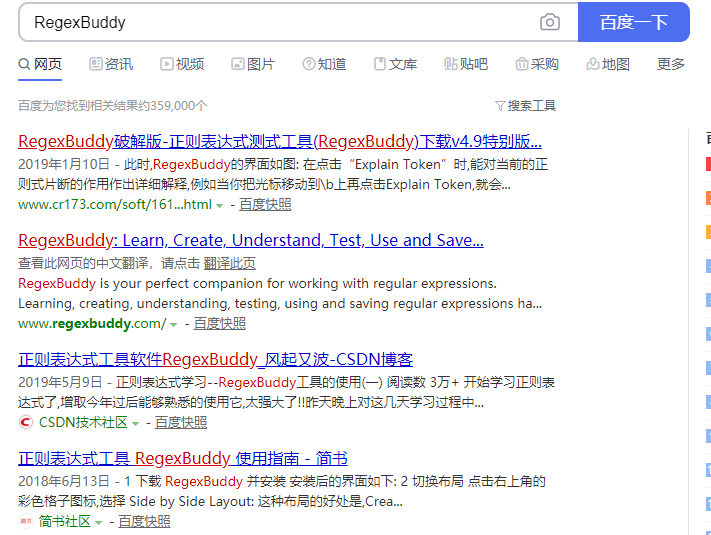Click the magnifier icon on 网页 tab
Image resolution: width=711 pixels, height=535 pixels.
point(24,64)
